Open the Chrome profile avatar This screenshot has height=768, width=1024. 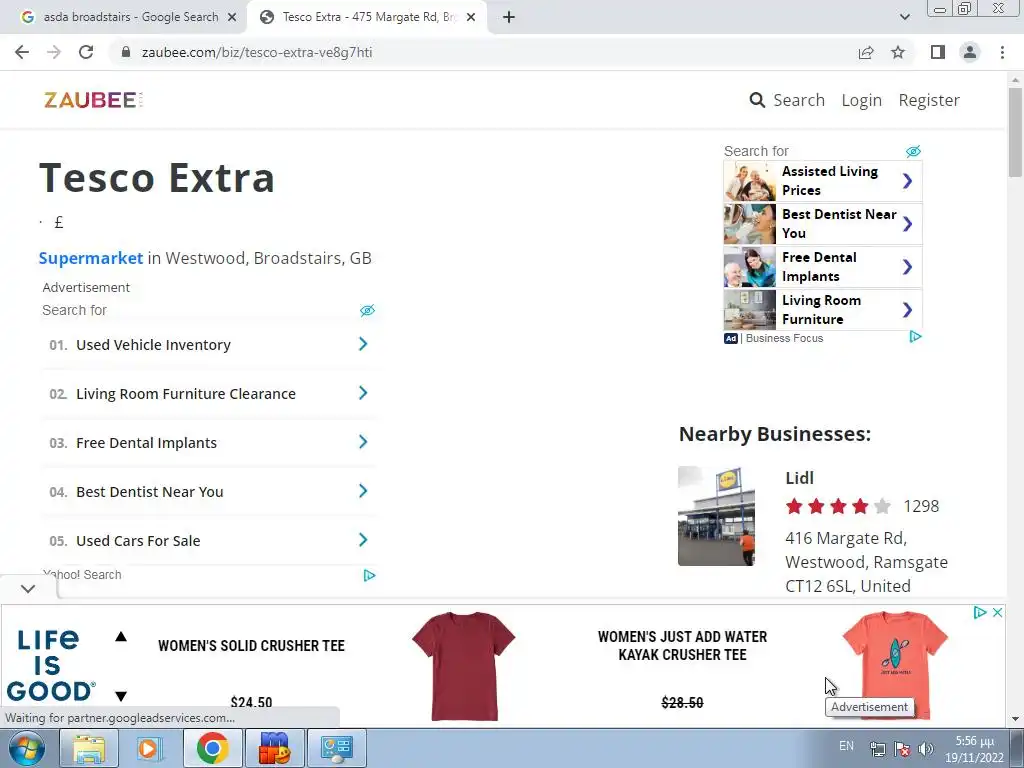[970, 52]
